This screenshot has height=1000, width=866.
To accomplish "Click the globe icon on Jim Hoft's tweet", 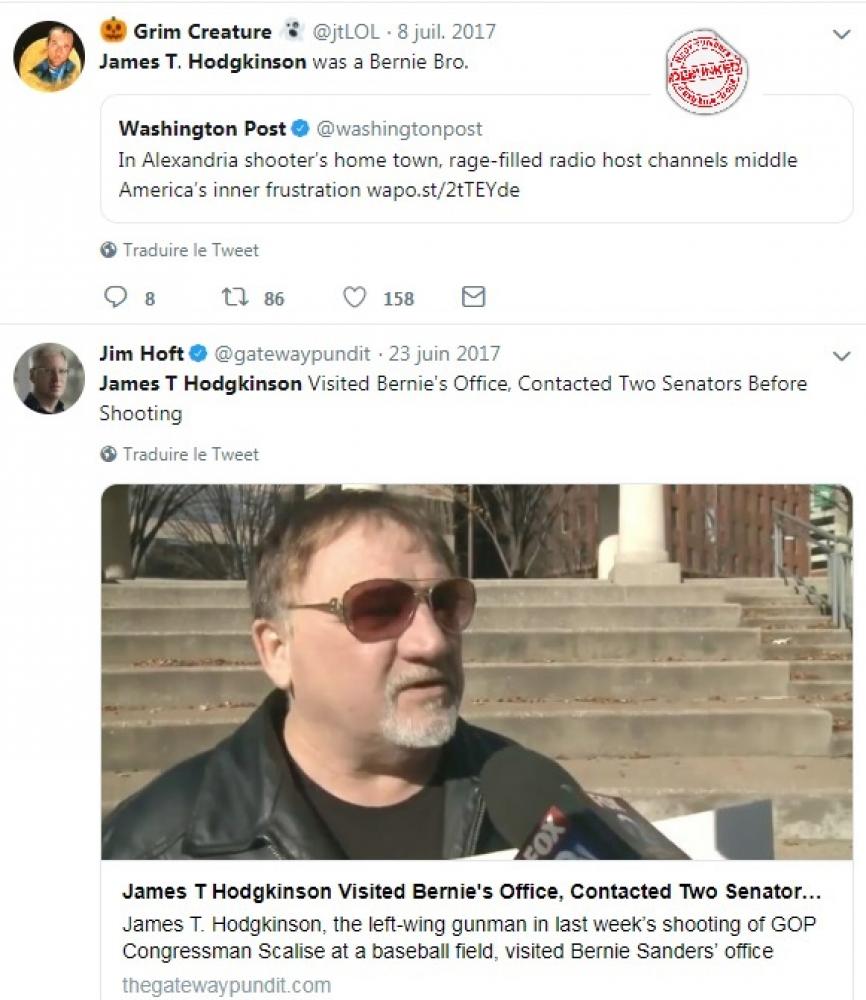I will tap(108, 454).
